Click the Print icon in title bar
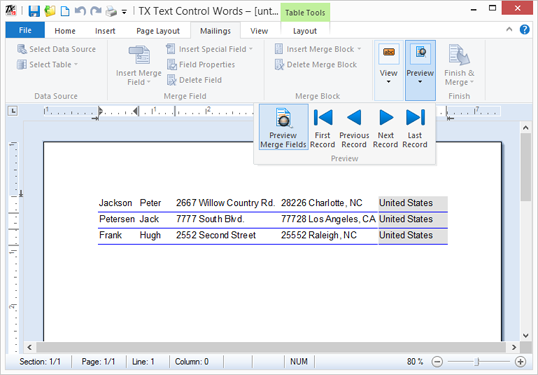This screenshot has height=375, width=538. pyautogui.click(x=111, y=11)
